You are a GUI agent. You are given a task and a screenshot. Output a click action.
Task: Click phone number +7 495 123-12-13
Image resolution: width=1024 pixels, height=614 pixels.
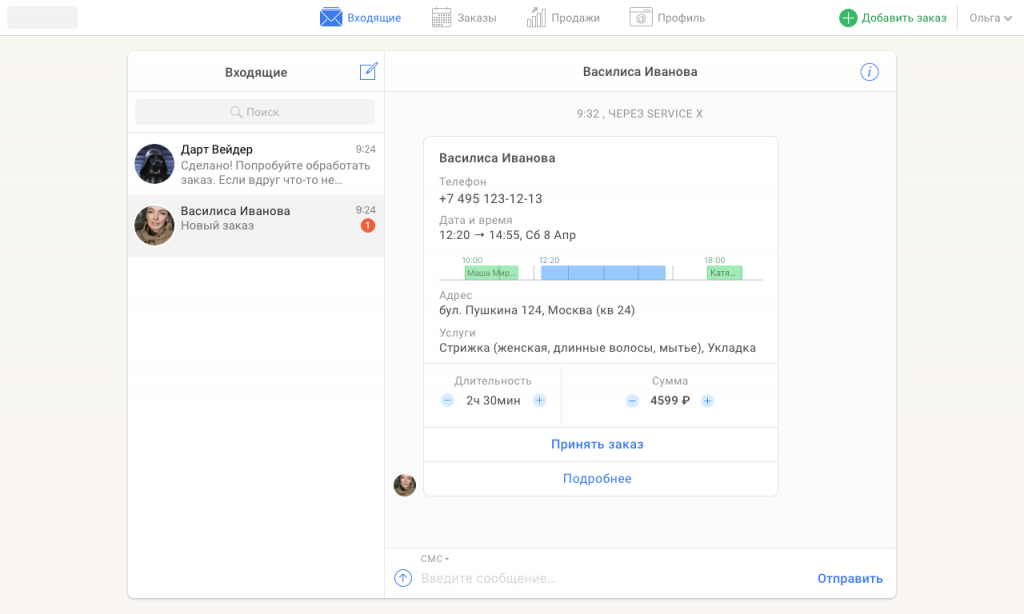pyautogui.click(x=490, y=199)
